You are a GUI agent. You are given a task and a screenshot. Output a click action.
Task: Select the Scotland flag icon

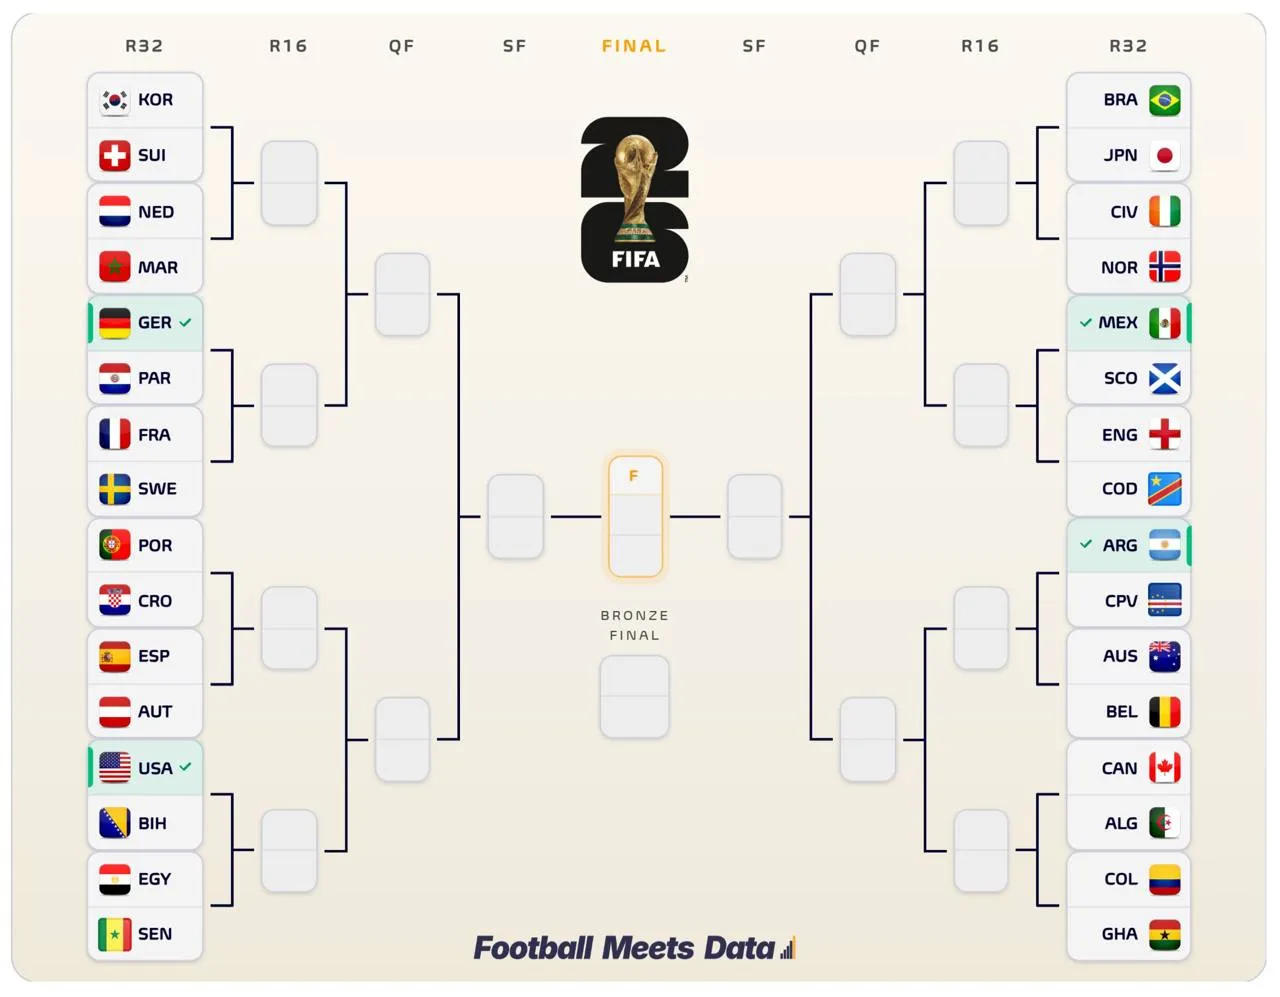1165,379
